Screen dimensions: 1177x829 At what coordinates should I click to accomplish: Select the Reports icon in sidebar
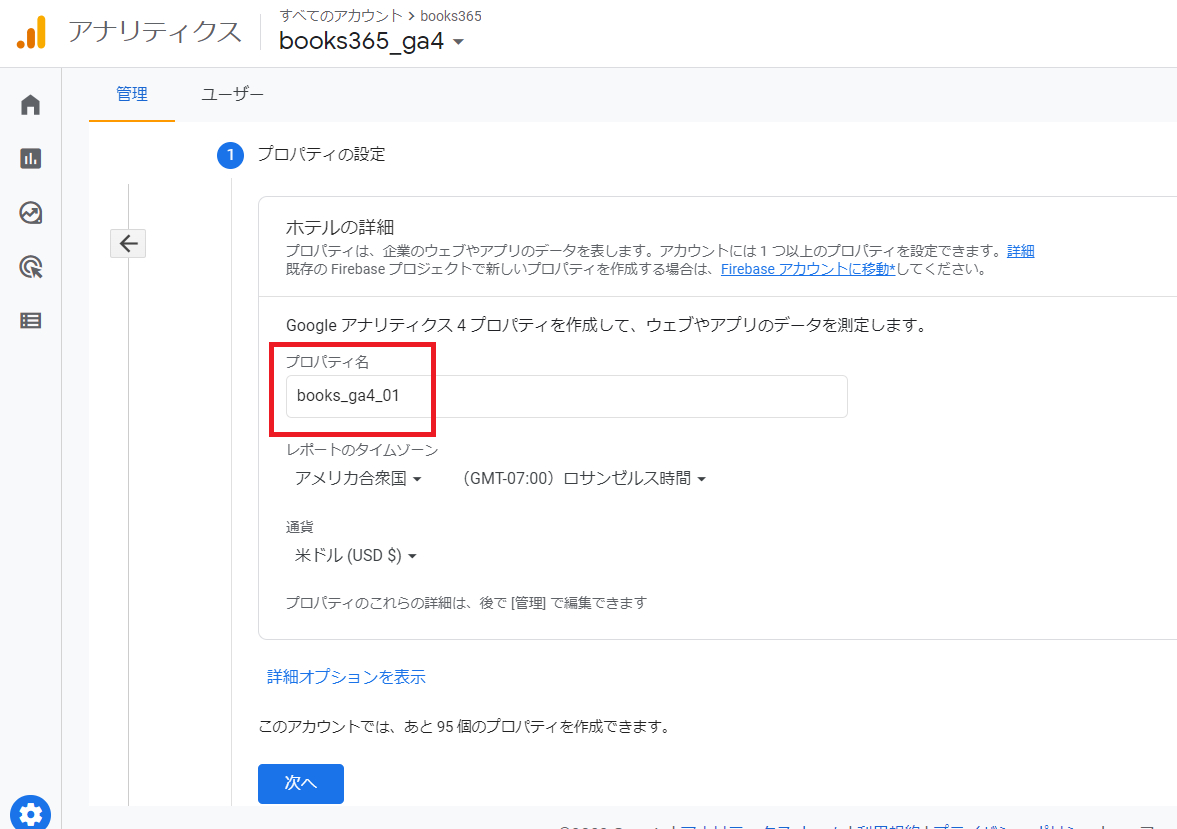(x=30, y=158)
